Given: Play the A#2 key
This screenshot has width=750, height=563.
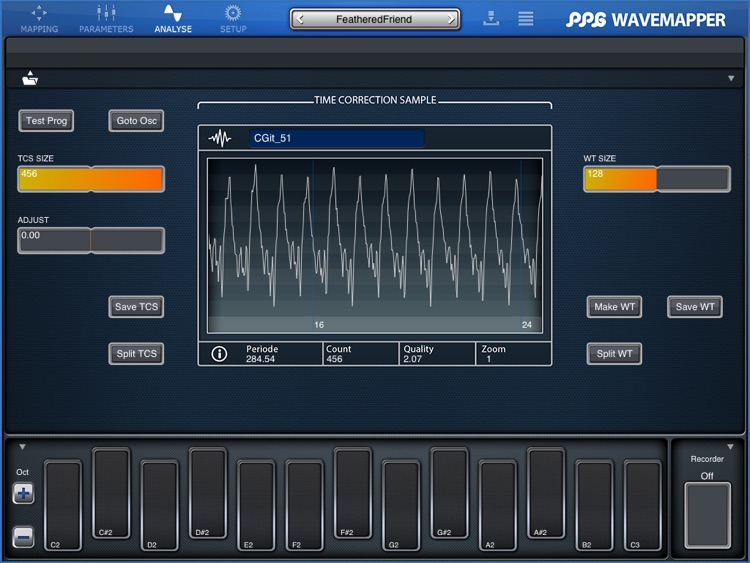Looking at the screenshot, I should click(x=546, y=493).
